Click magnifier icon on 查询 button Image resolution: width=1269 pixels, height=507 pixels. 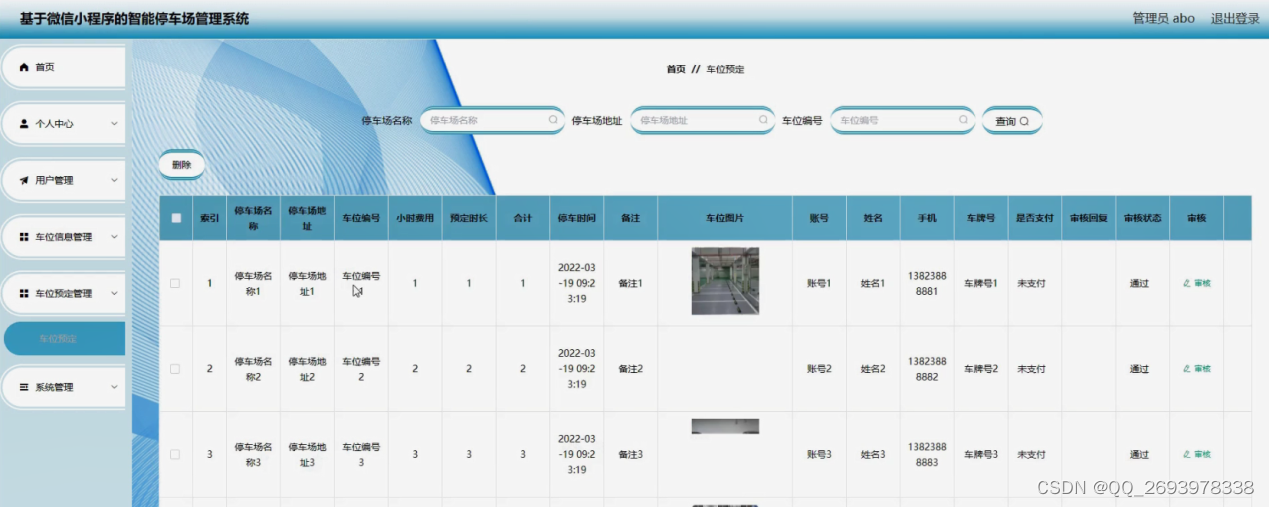coord(1024,121)
